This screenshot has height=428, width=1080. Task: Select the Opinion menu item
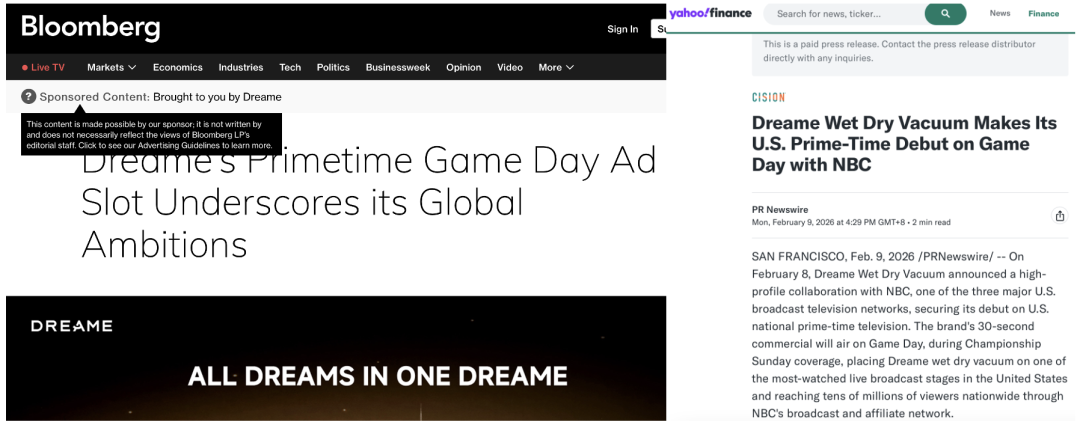click(463, 67)
